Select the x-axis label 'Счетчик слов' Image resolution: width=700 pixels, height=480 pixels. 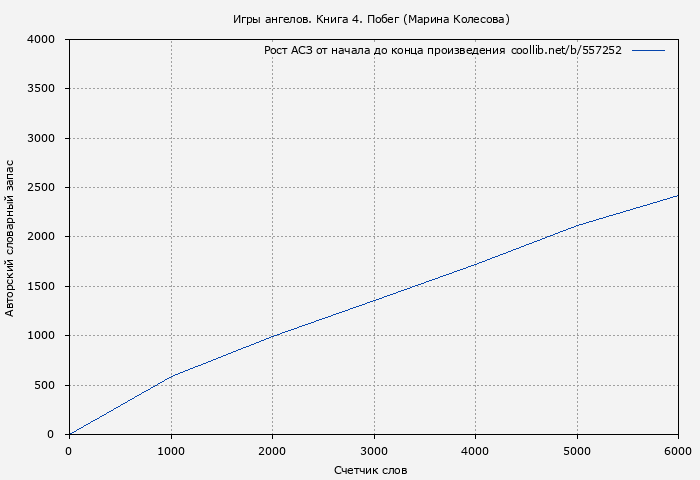(x=371, y=470)
